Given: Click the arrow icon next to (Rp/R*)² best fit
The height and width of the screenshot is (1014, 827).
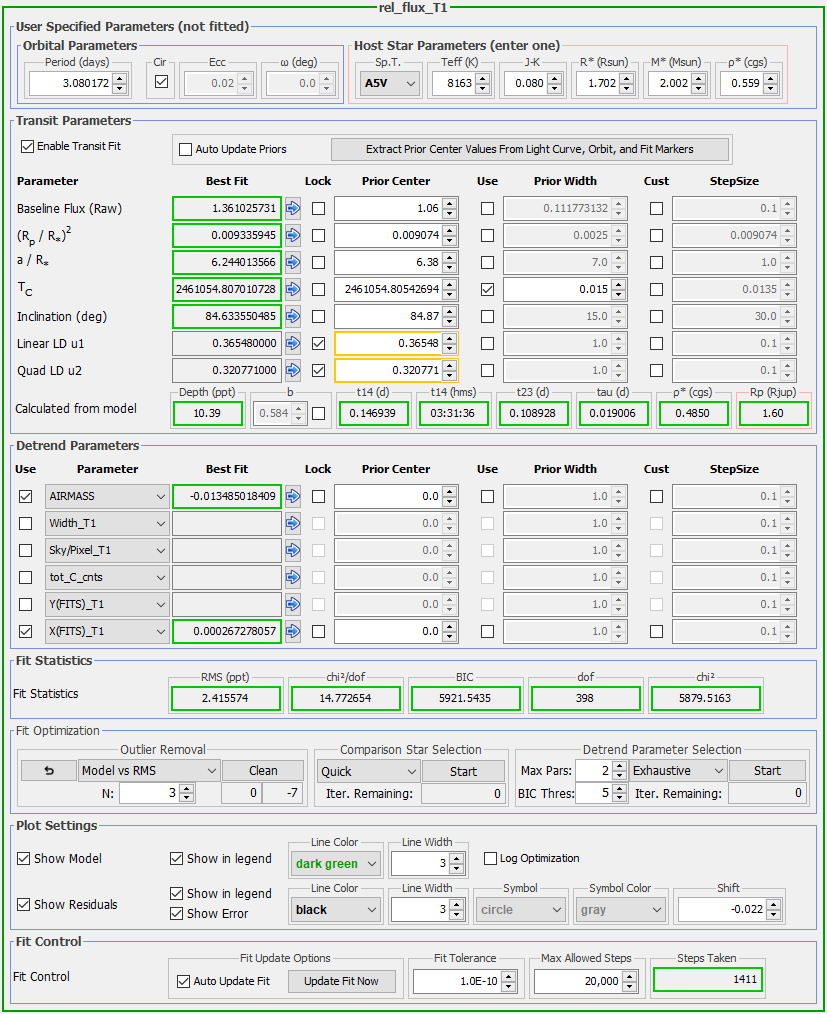Looking at the screenshot, I should (x=293, y=236).
